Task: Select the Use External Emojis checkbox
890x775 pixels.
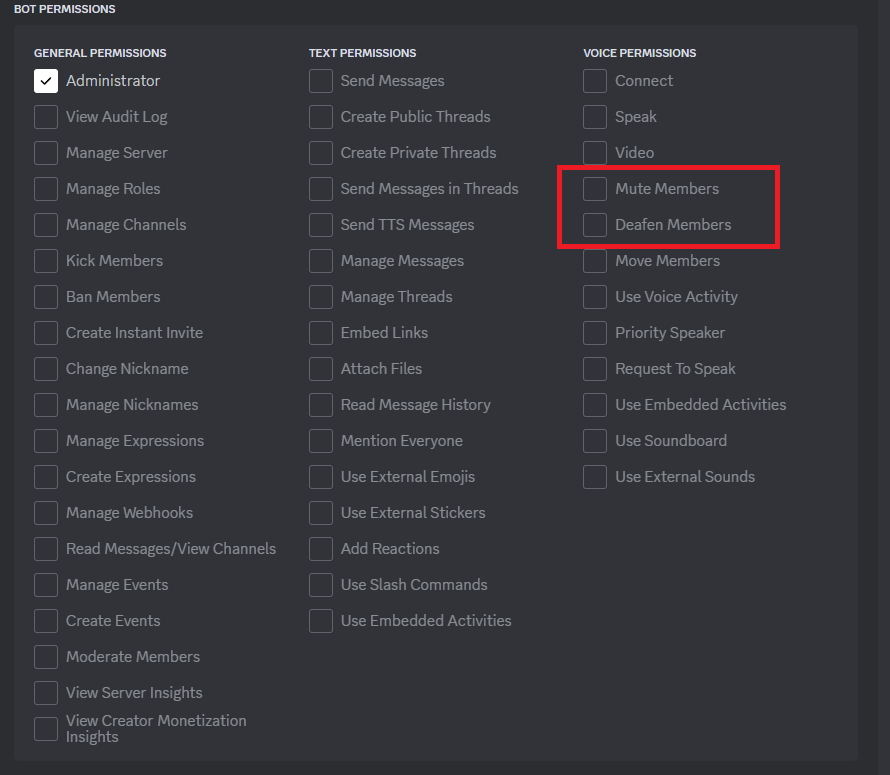Action: pos(321,477)
